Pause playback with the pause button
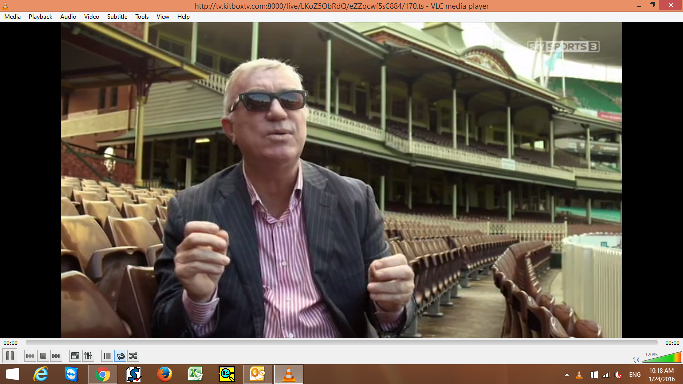Viewport: 683px width, 384px height. [x=10, y=356]
